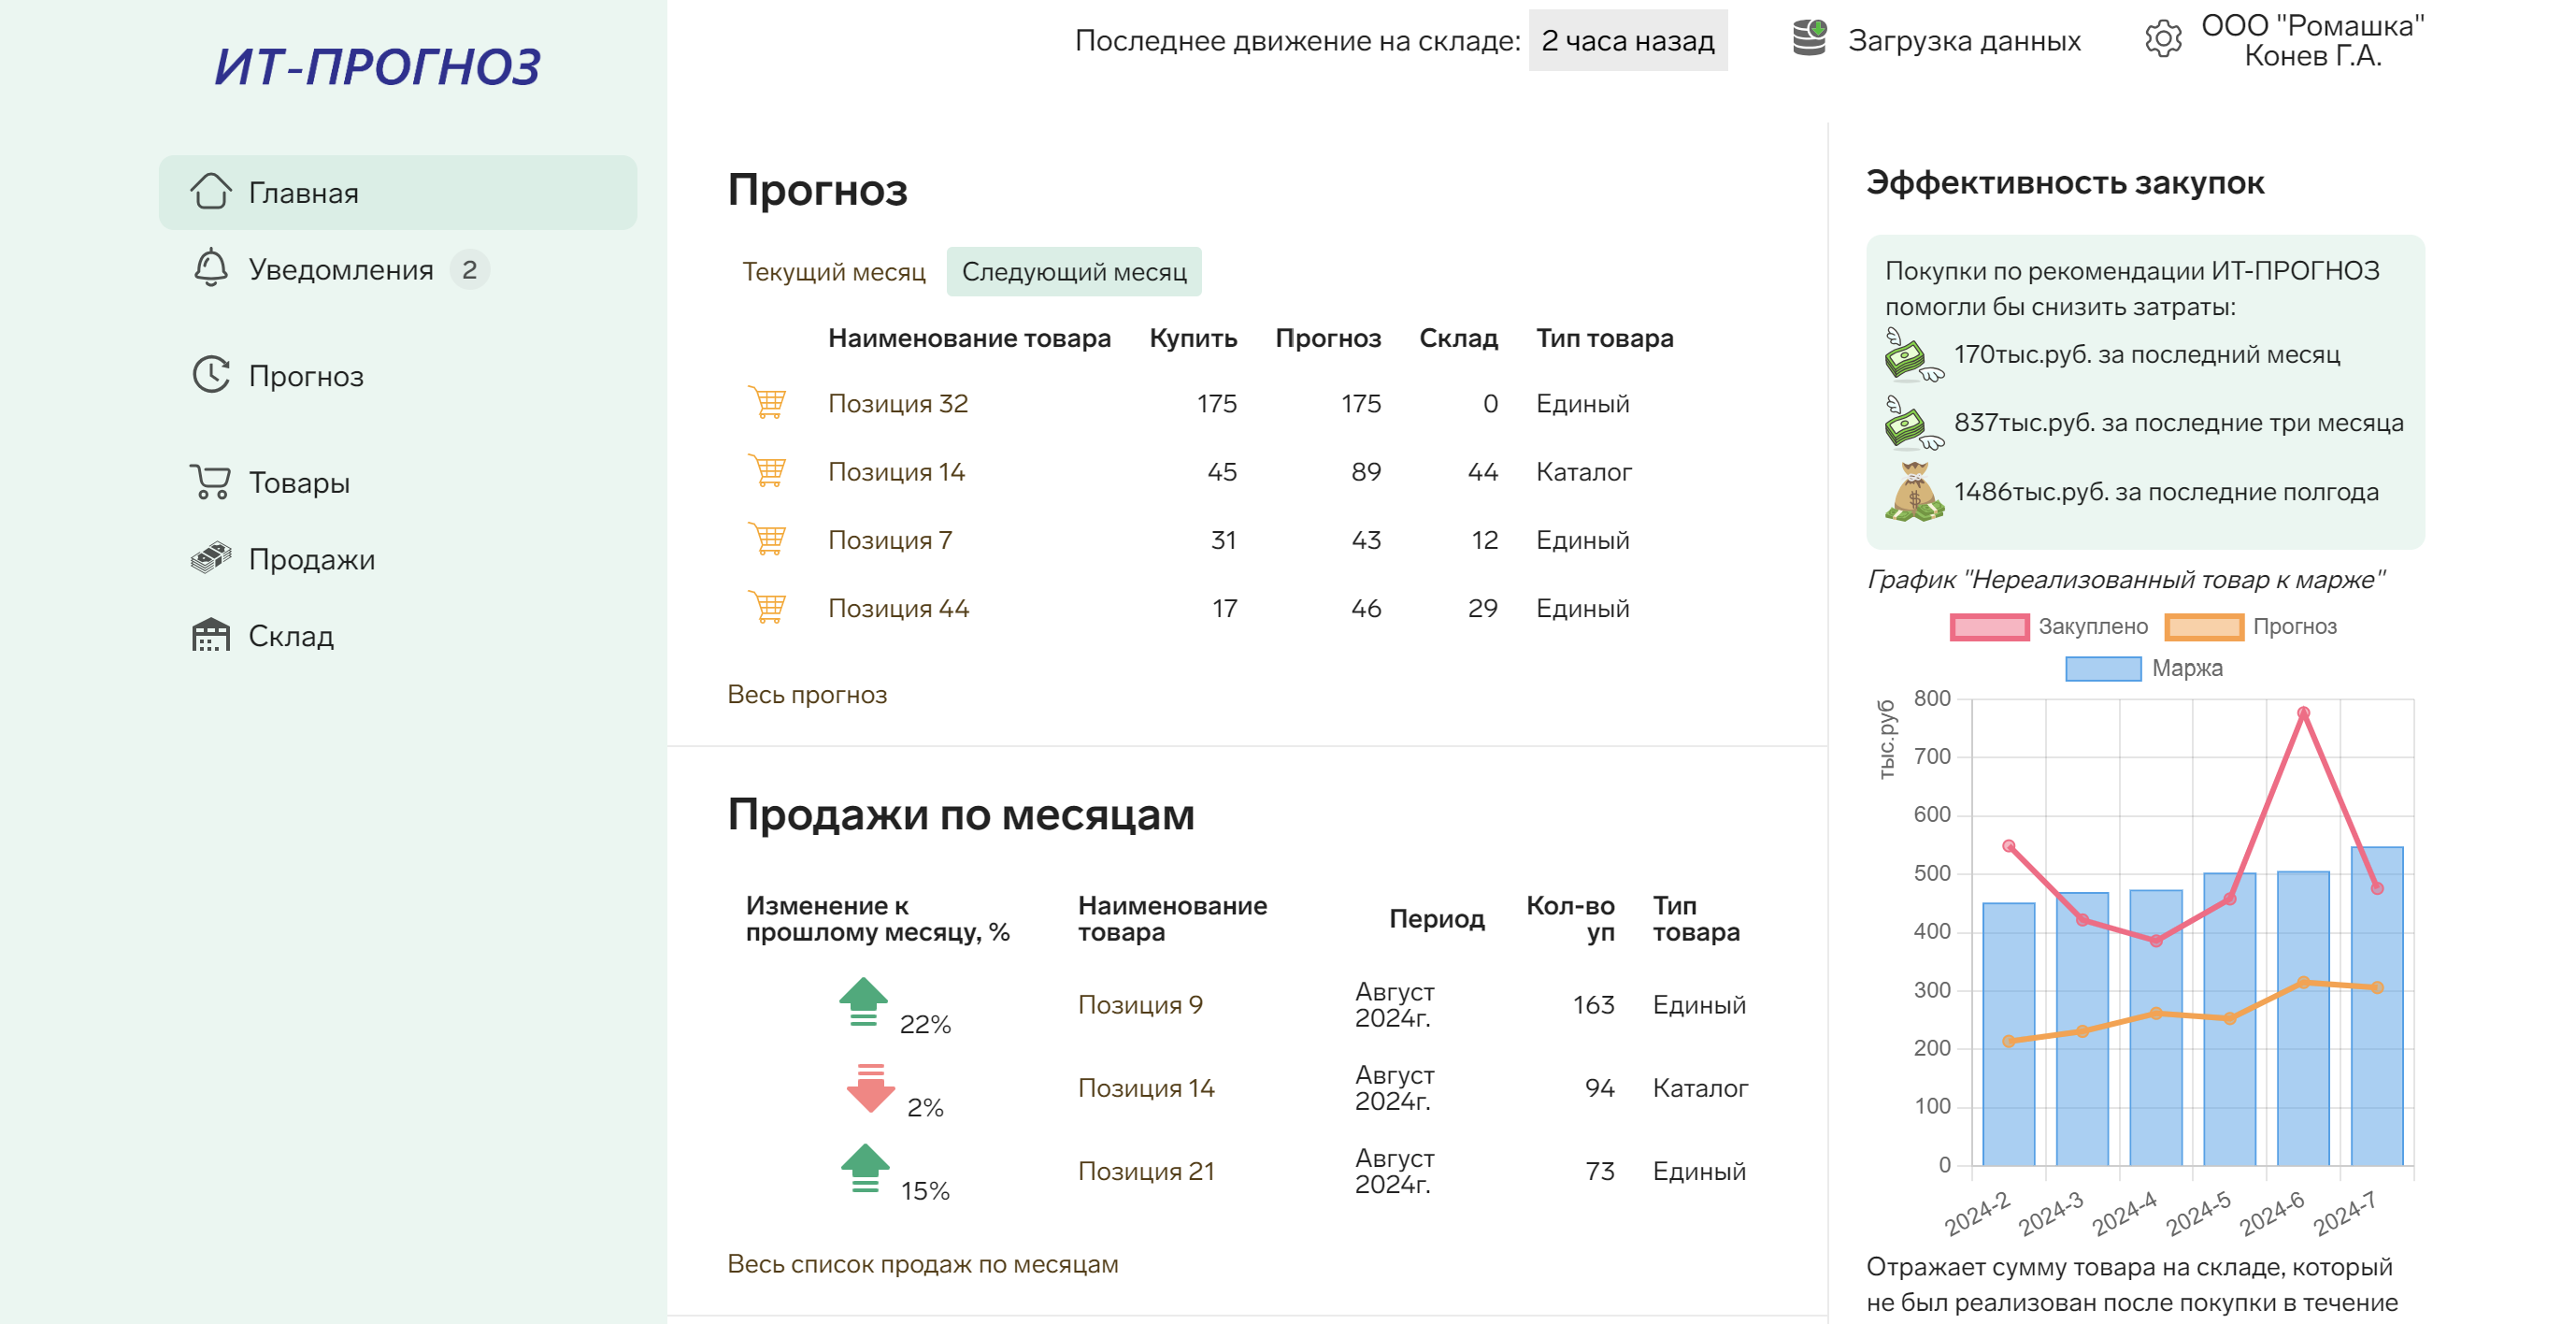Open the Позиция 7 forecast link

(890, 539)
